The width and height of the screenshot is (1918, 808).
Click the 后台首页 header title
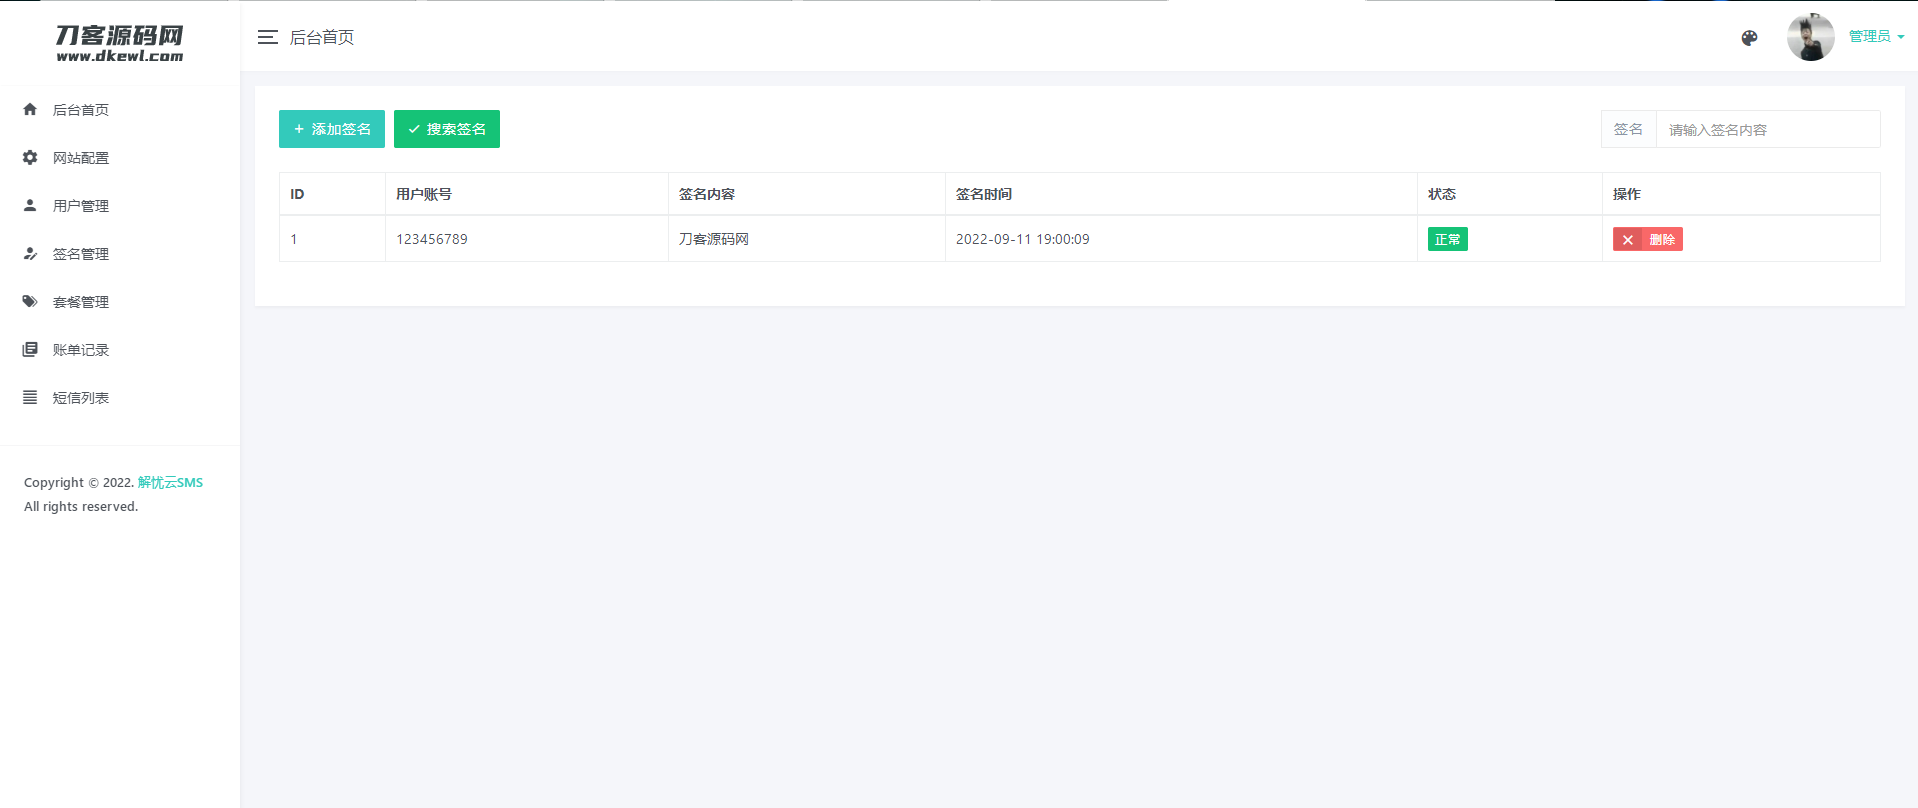322,37
